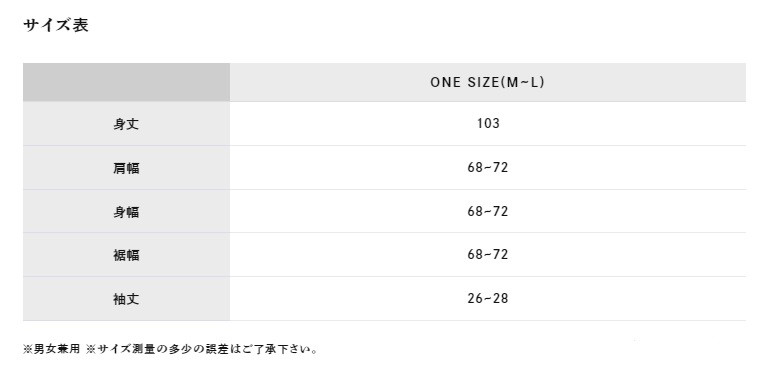Screen dimensions: 774x380
Task: Click the first ※ symbol in the footnote
Action: click(x=28, y=349)
